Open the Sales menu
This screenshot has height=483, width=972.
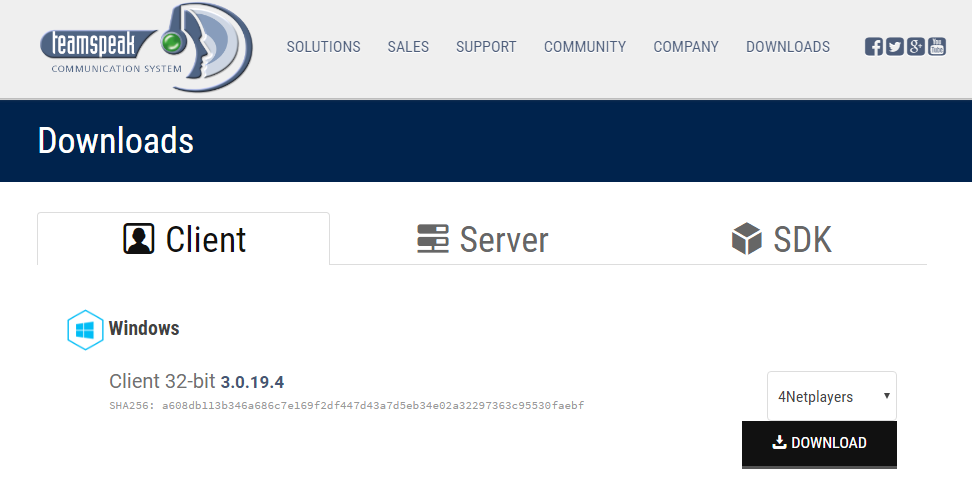click(408, 47)
